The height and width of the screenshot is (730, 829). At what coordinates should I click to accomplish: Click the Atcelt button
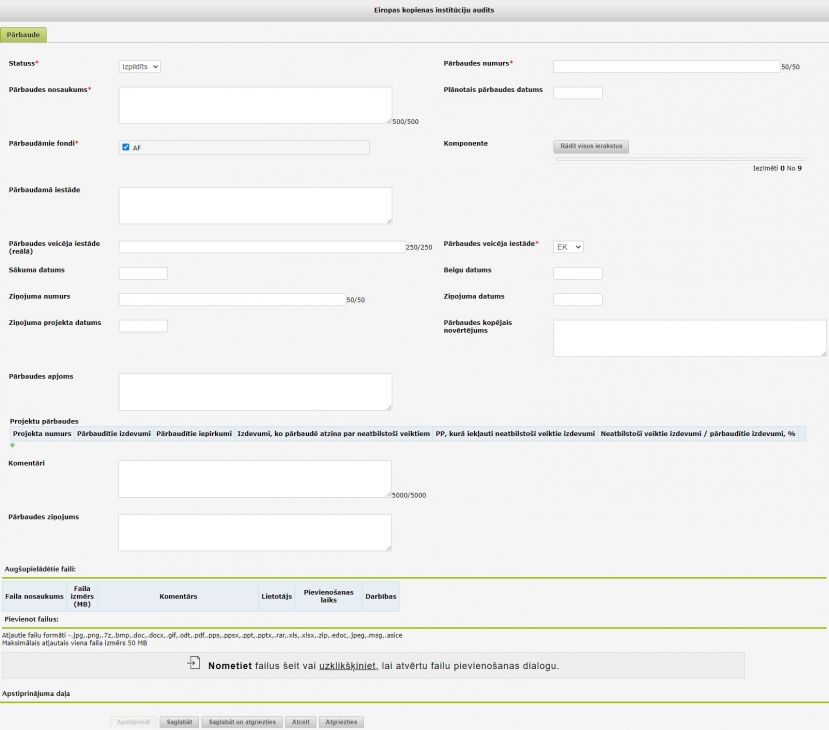(298, 721)
